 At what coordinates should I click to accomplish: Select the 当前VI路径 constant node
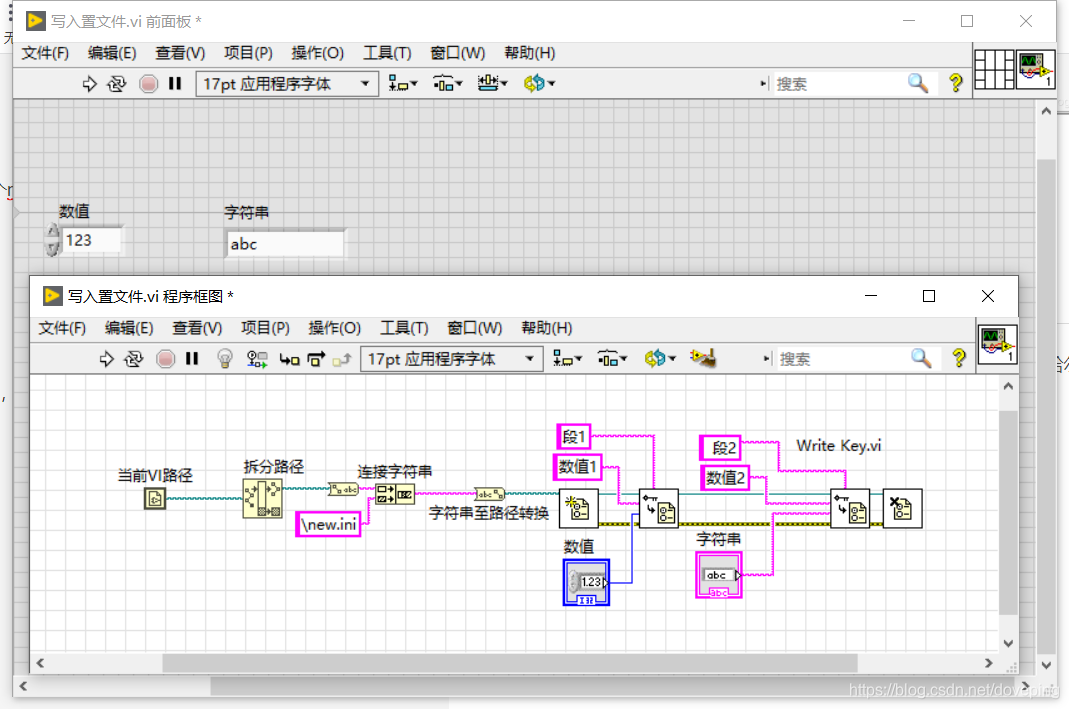point(155,498)
